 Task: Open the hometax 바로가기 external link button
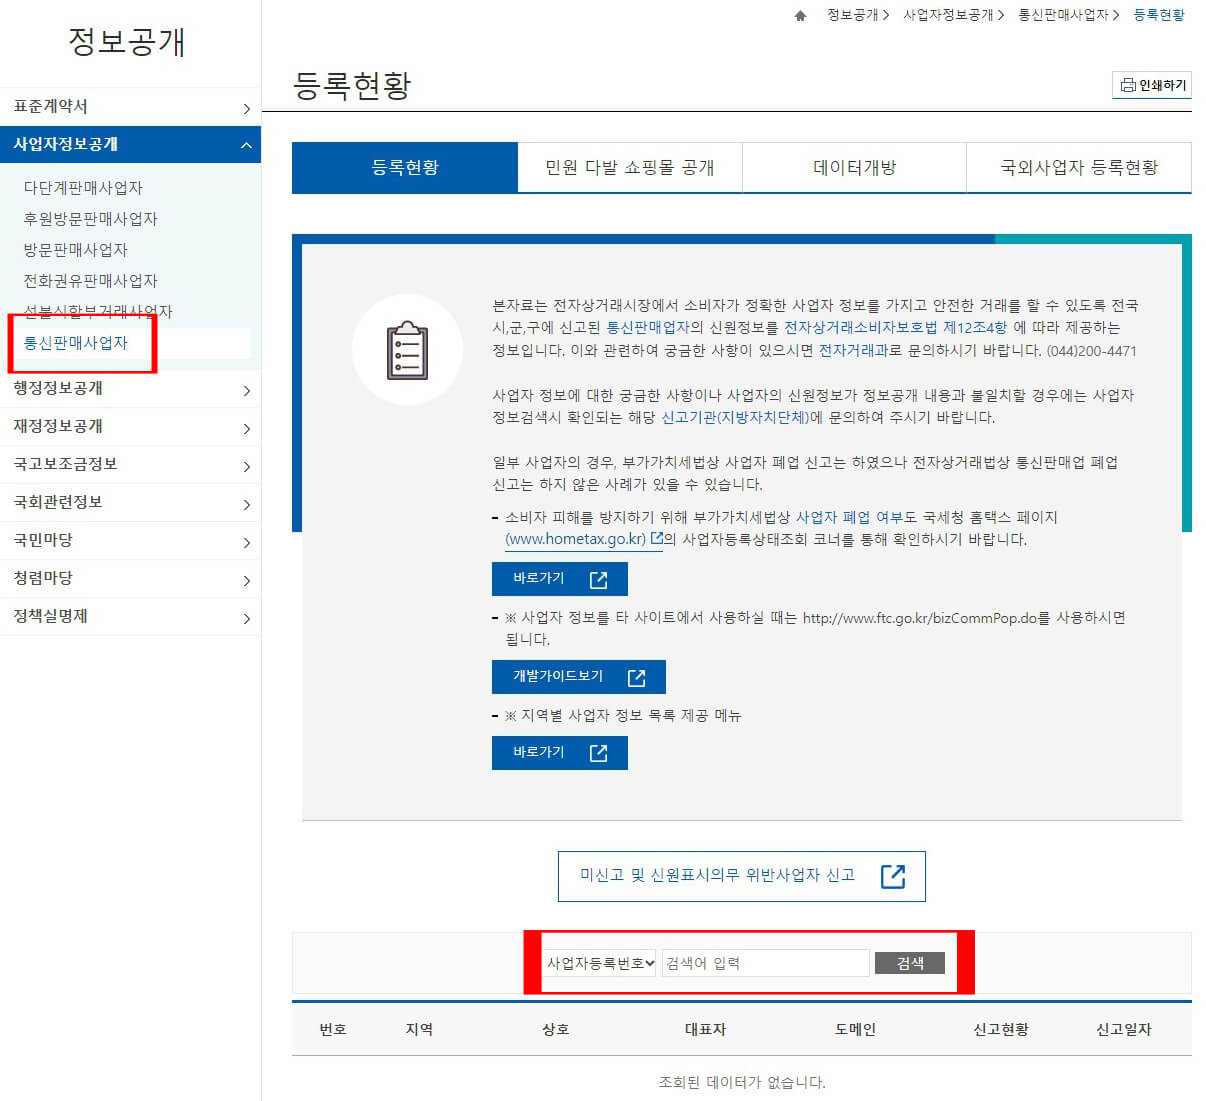pos(559,578)
